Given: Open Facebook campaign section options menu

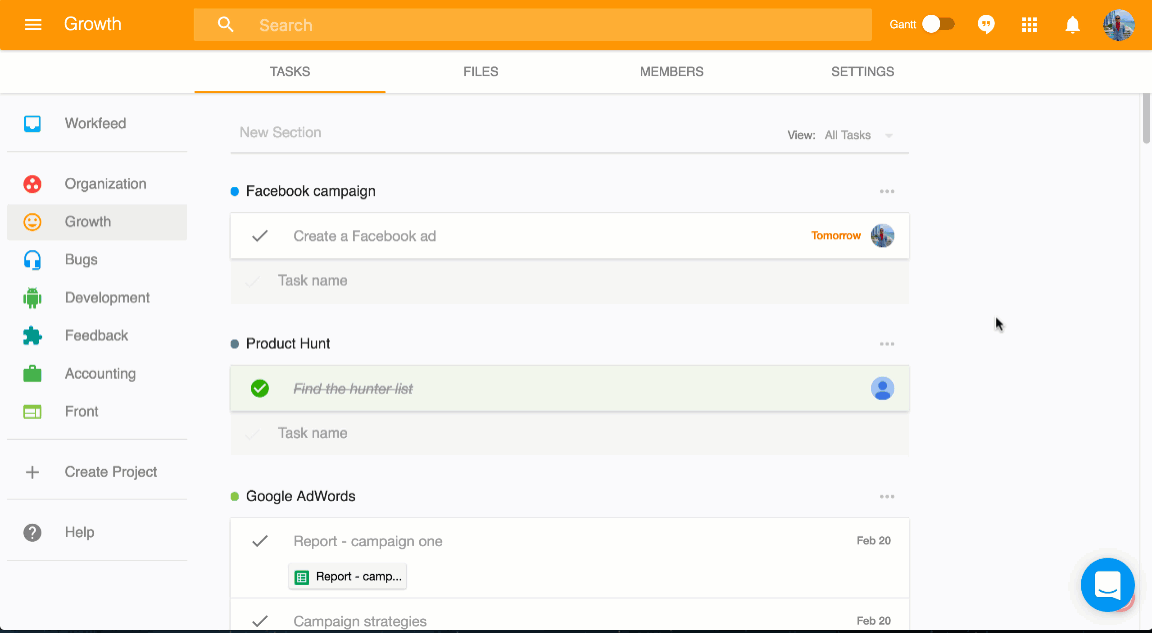Looking at the screenshot, I should (x=887, y=192).
